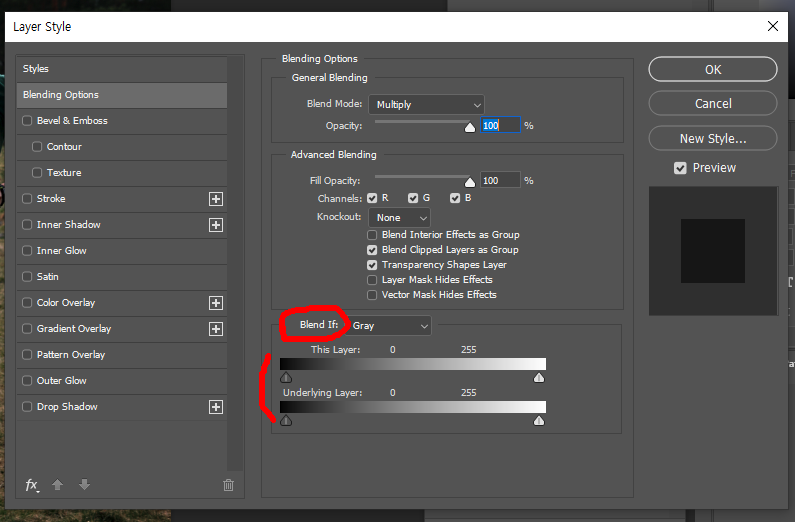Enable the Gradient Overlay checkbox
795x522 pixels.
[x=27, y=328]
